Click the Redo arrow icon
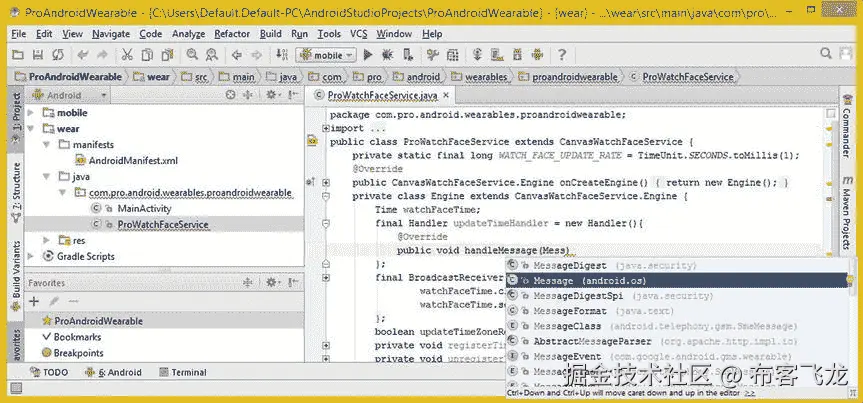 click(102, 55)
